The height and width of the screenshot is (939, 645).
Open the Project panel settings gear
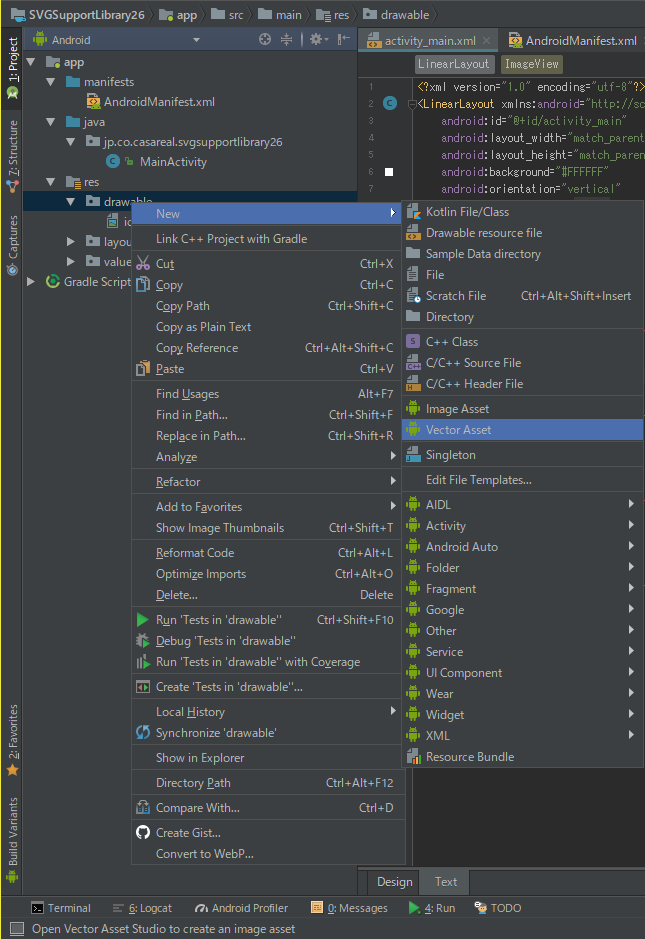316,38
